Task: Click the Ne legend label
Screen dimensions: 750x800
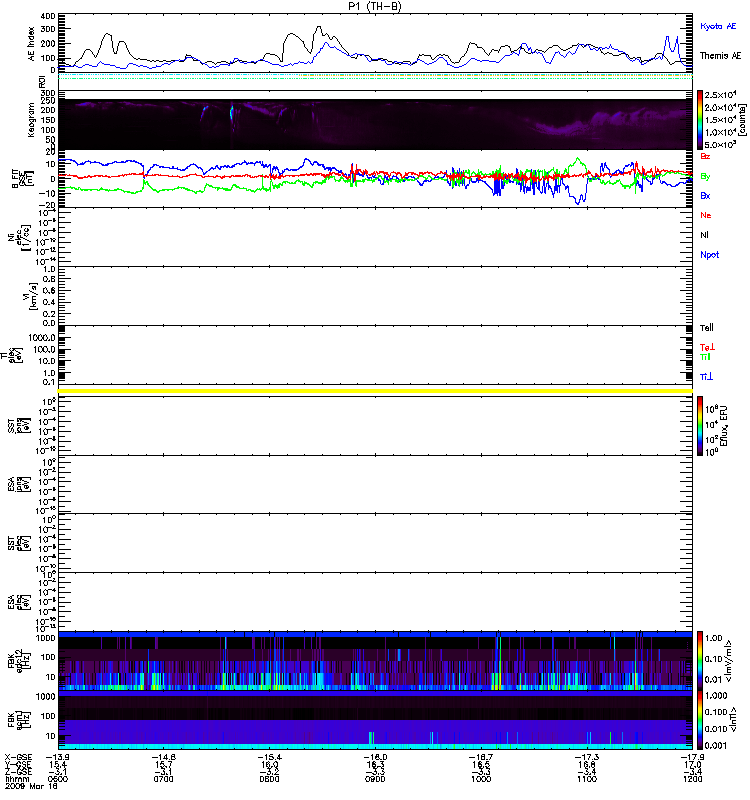Action: 706,215
